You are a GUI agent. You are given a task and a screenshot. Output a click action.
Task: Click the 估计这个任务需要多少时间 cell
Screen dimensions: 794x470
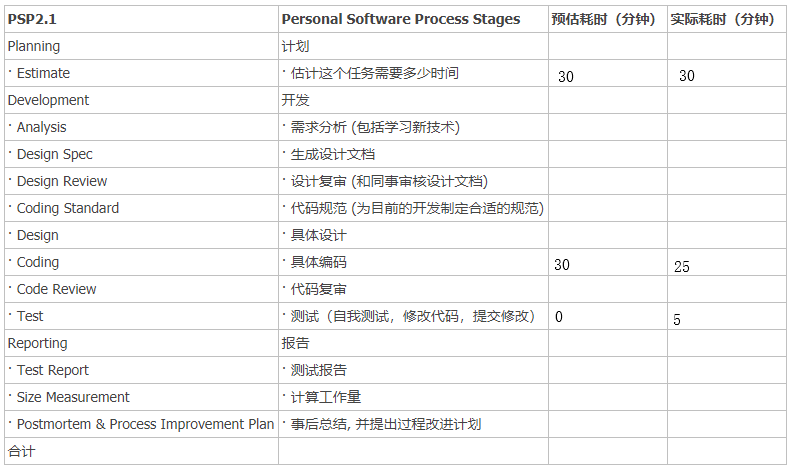click(x=375, y=73)
